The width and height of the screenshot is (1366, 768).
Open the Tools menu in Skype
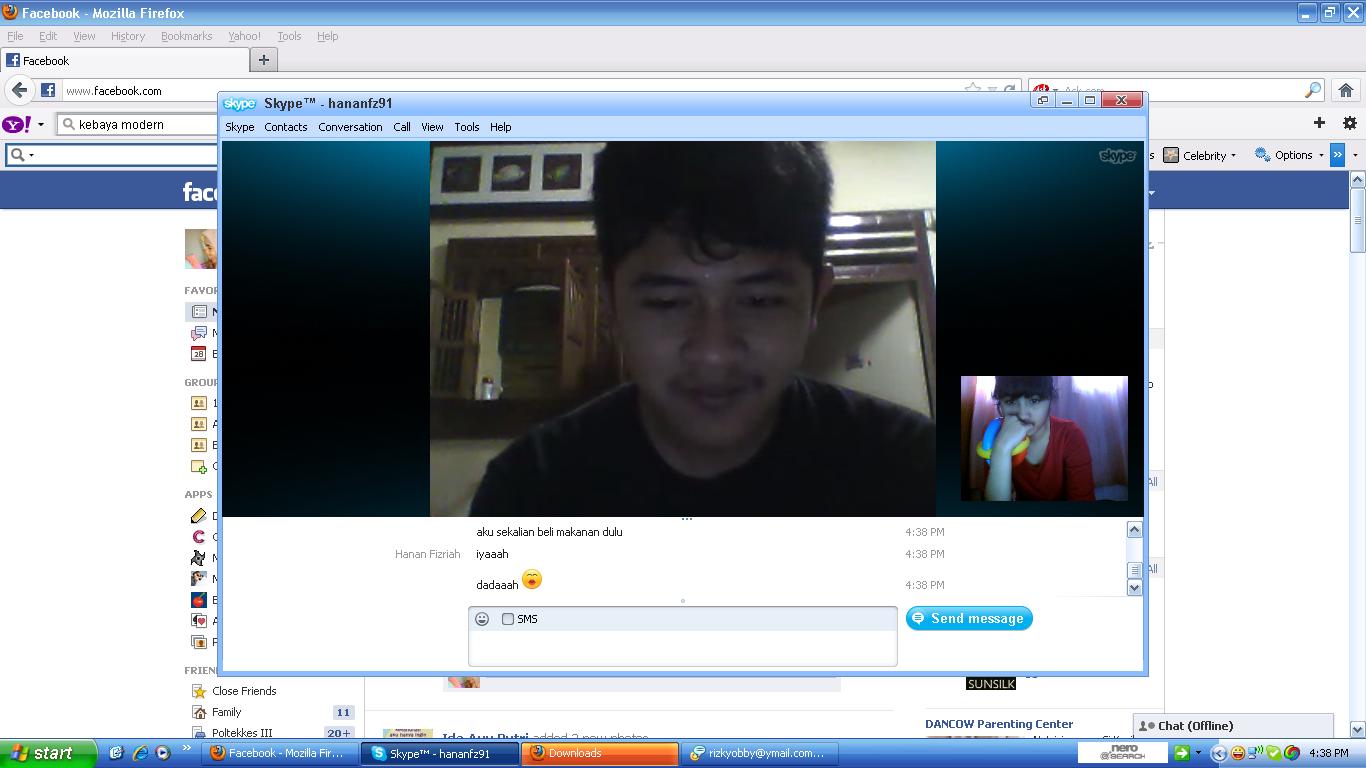(467, 127)
